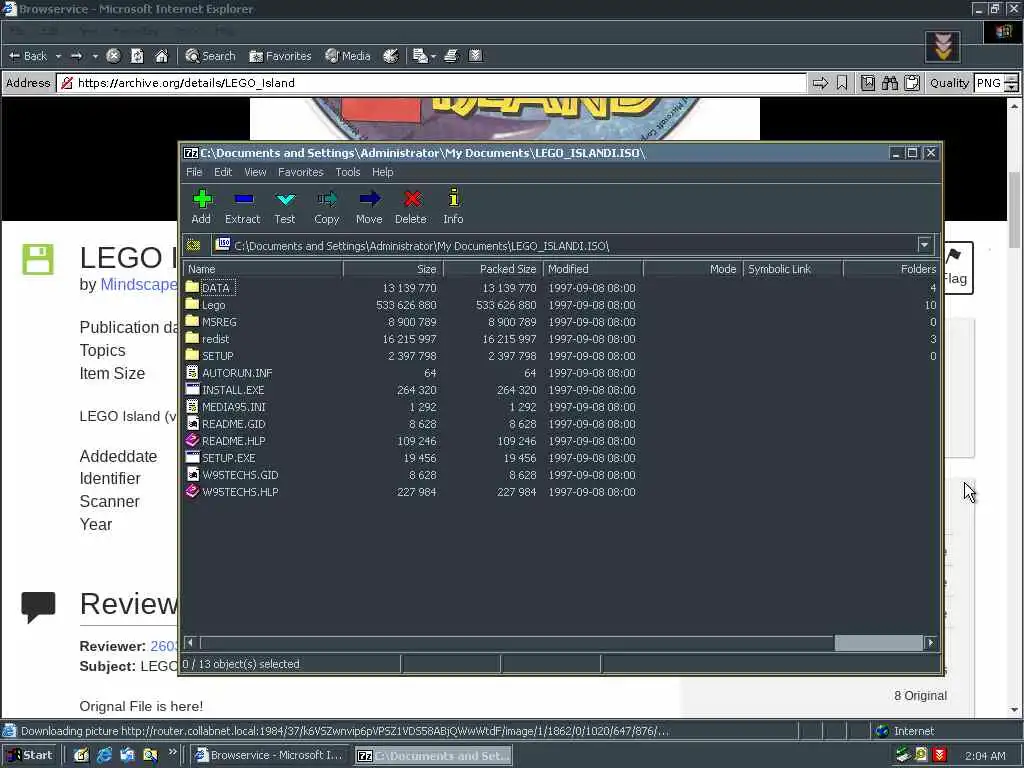Expand the 7-Zip path dropdown

[924, 245]
